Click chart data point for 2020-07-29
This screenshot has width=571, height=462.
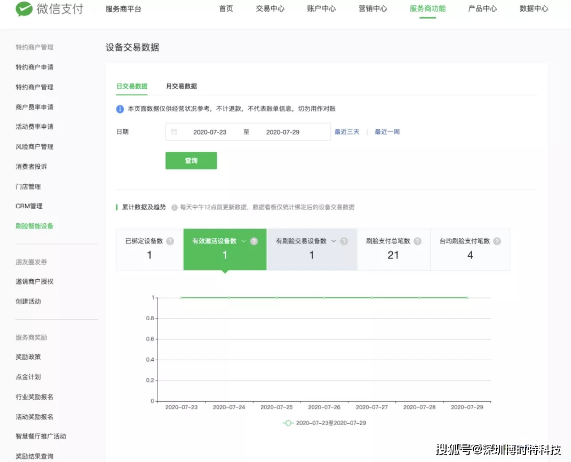point(467,297)
